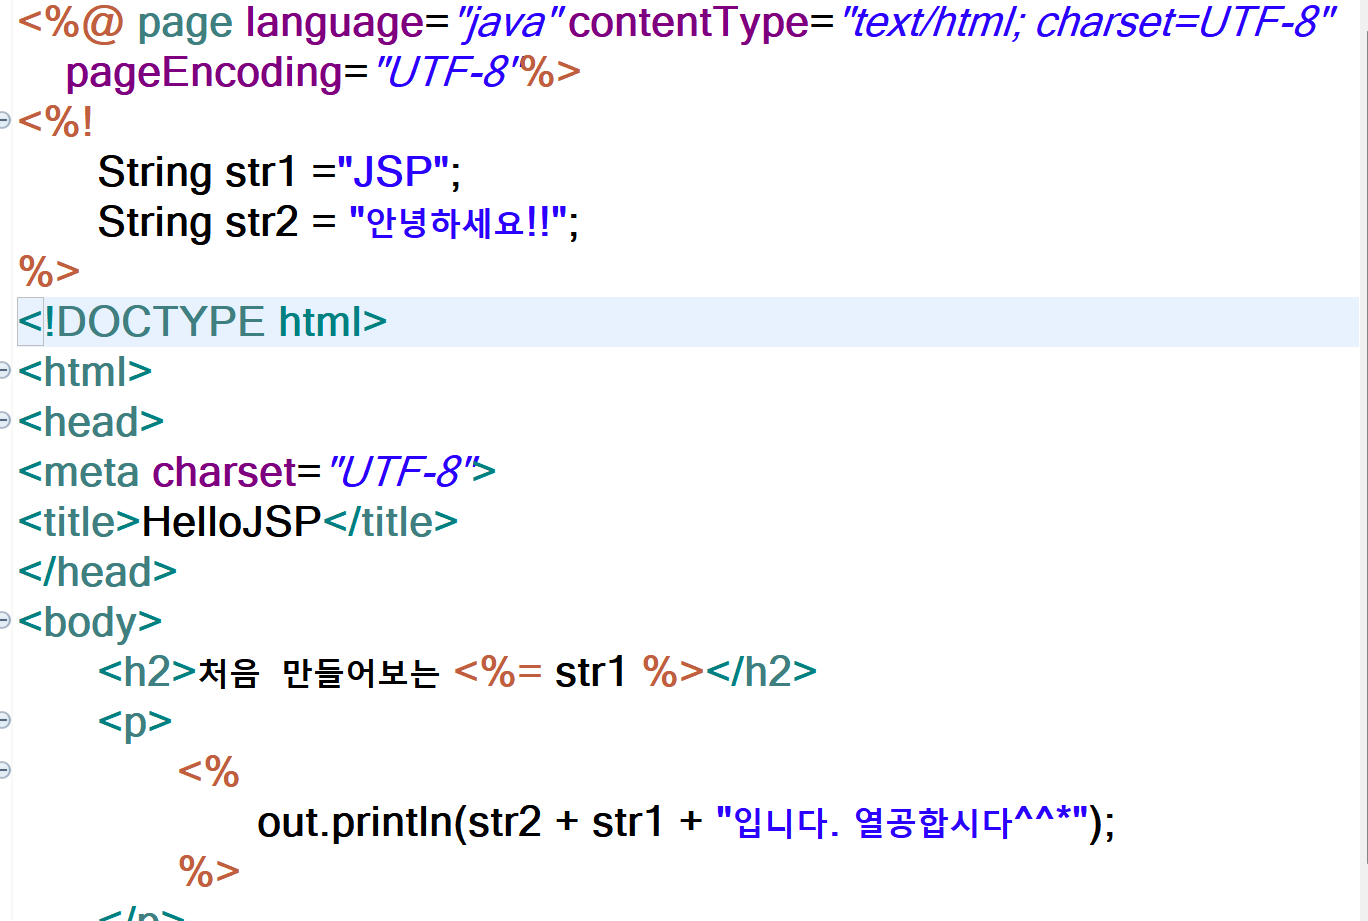Click the <p> opening tag text
The height and width of the screenshot is (921, 1368).
(135, 722)
